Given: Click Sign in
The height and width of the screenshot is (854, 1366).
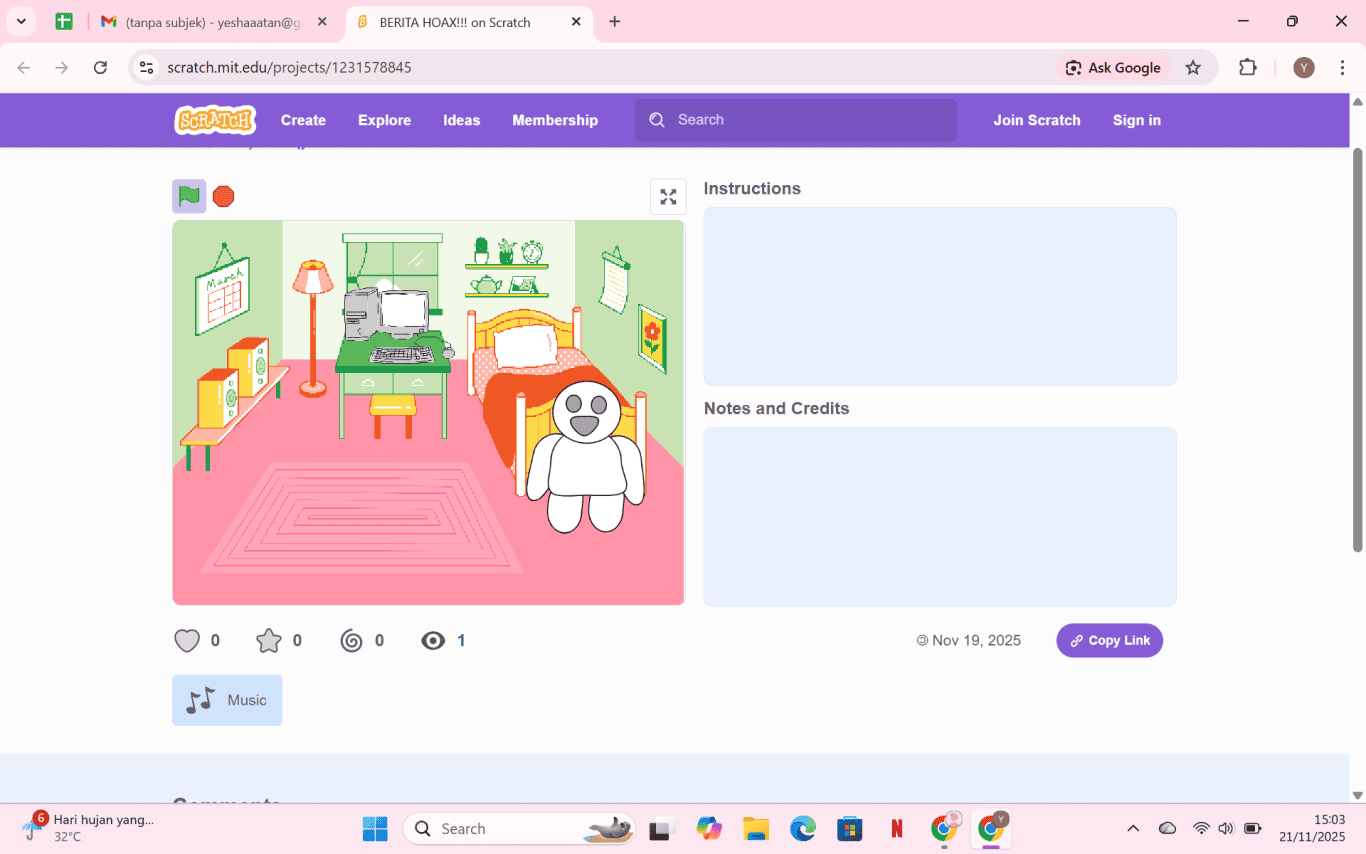Looking at the screenshot, I should point(1136,120).
